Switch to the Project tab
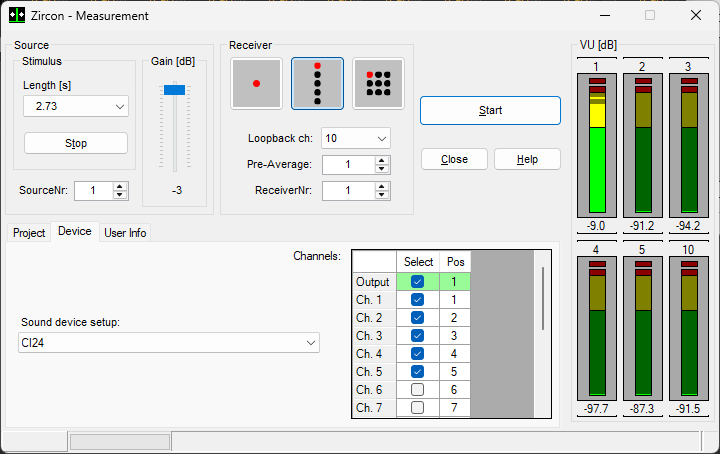720x454 pixels. click(29, 233)
